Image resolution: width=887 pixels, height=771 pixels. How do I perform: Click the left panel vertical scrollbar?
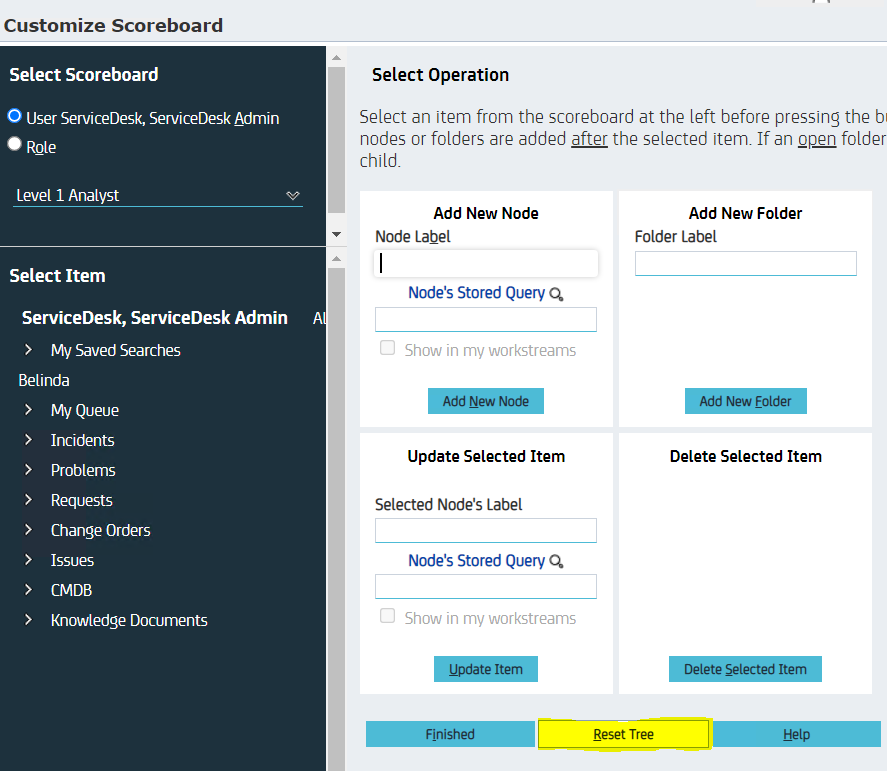point(336,140)
